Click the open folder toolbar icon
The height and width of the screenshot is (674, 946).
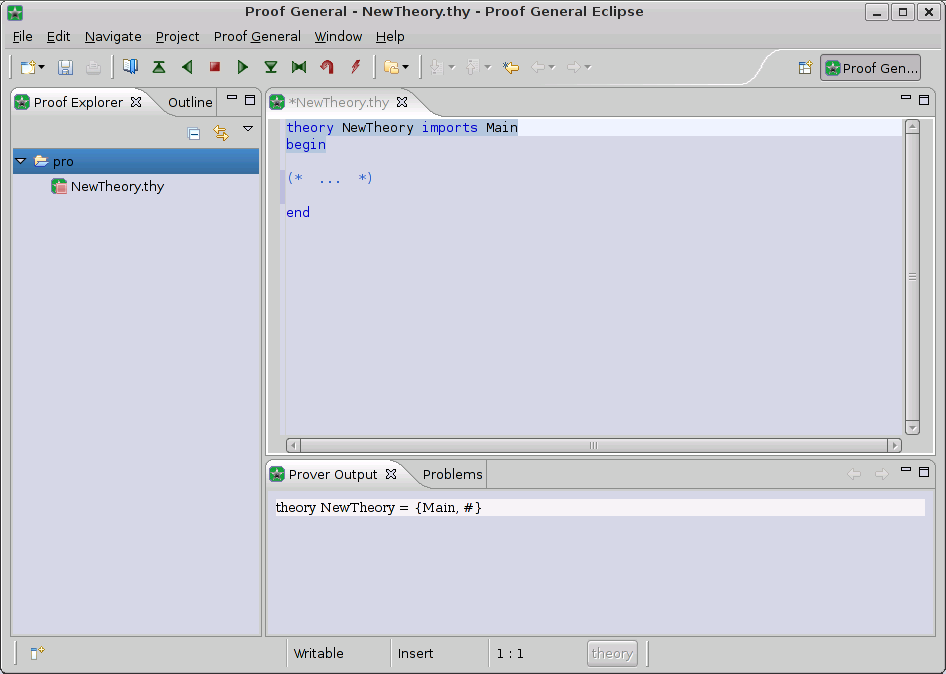(392, 67)
